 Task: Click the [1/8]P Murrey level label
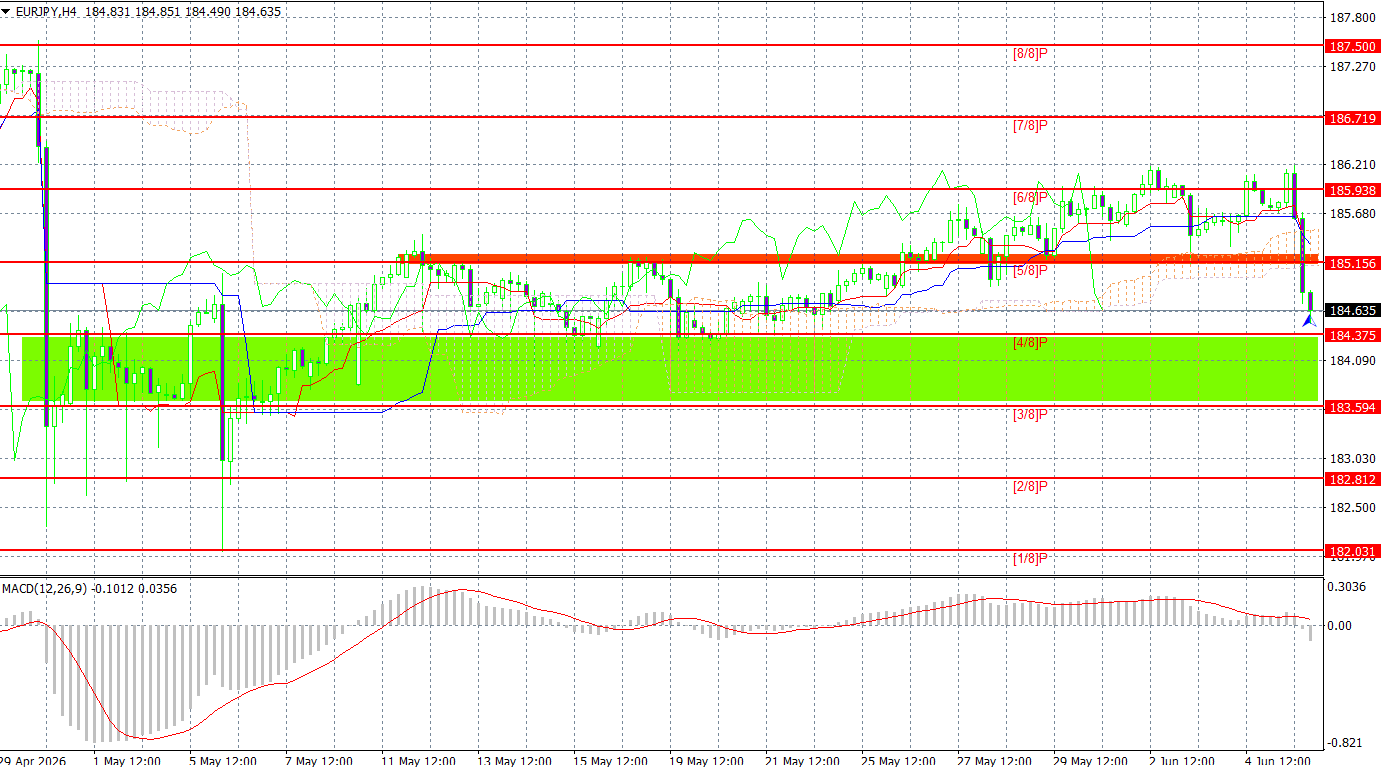coord(1030,558)
